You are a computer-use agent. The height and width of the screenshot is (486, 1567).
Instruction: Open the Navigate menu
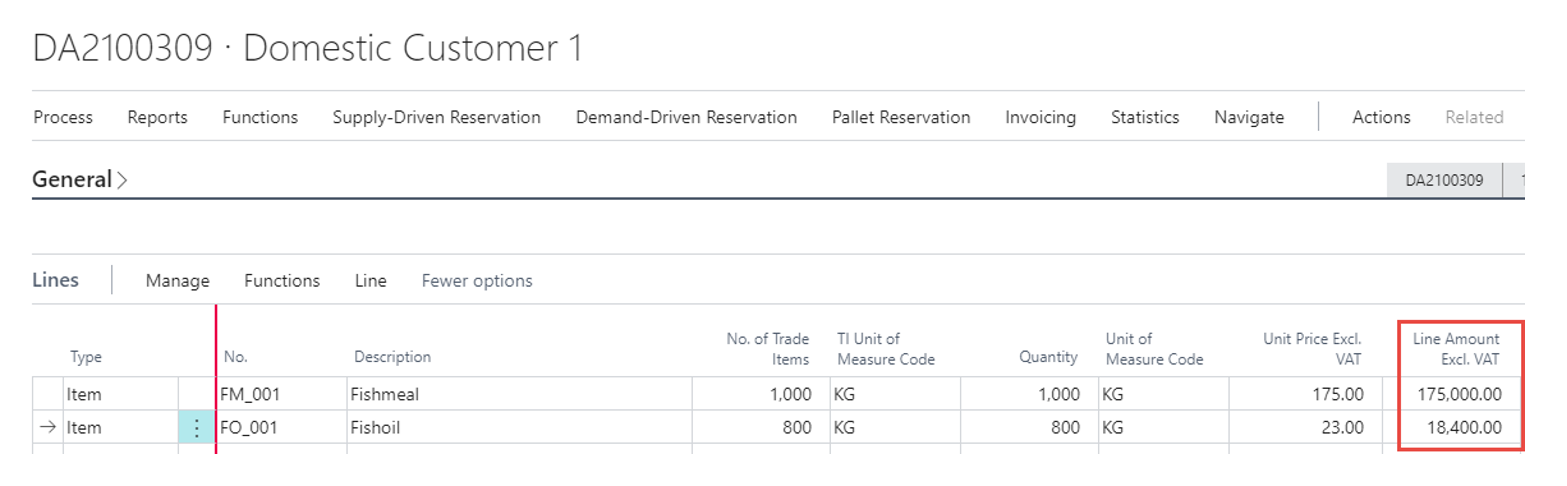pyautogui.click(x=1248, y=117)
